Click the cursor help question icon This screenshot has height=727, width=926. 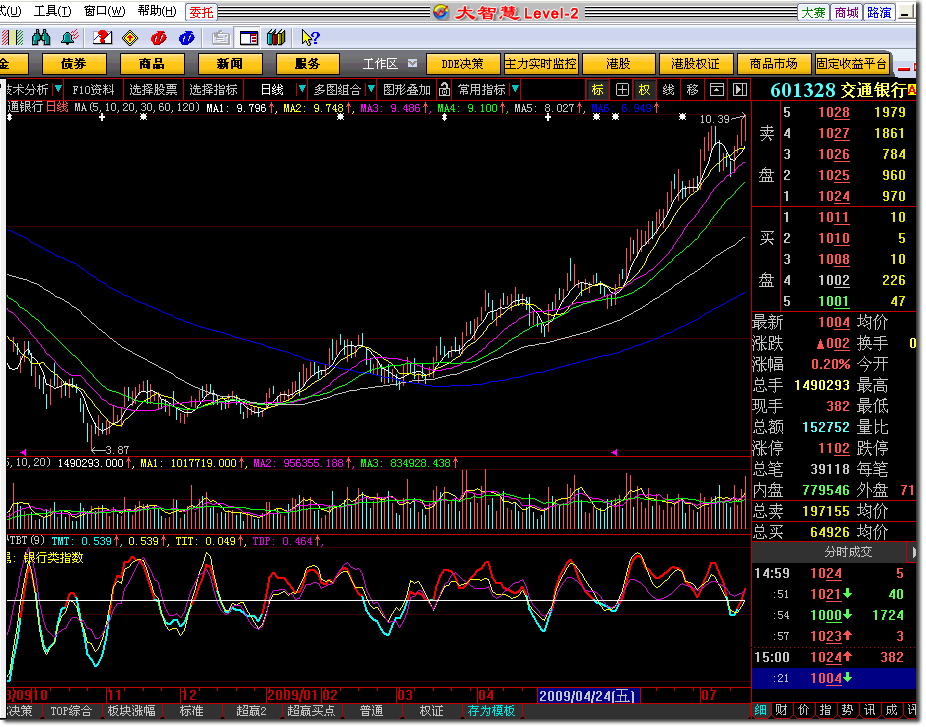(x=309, y=38)
